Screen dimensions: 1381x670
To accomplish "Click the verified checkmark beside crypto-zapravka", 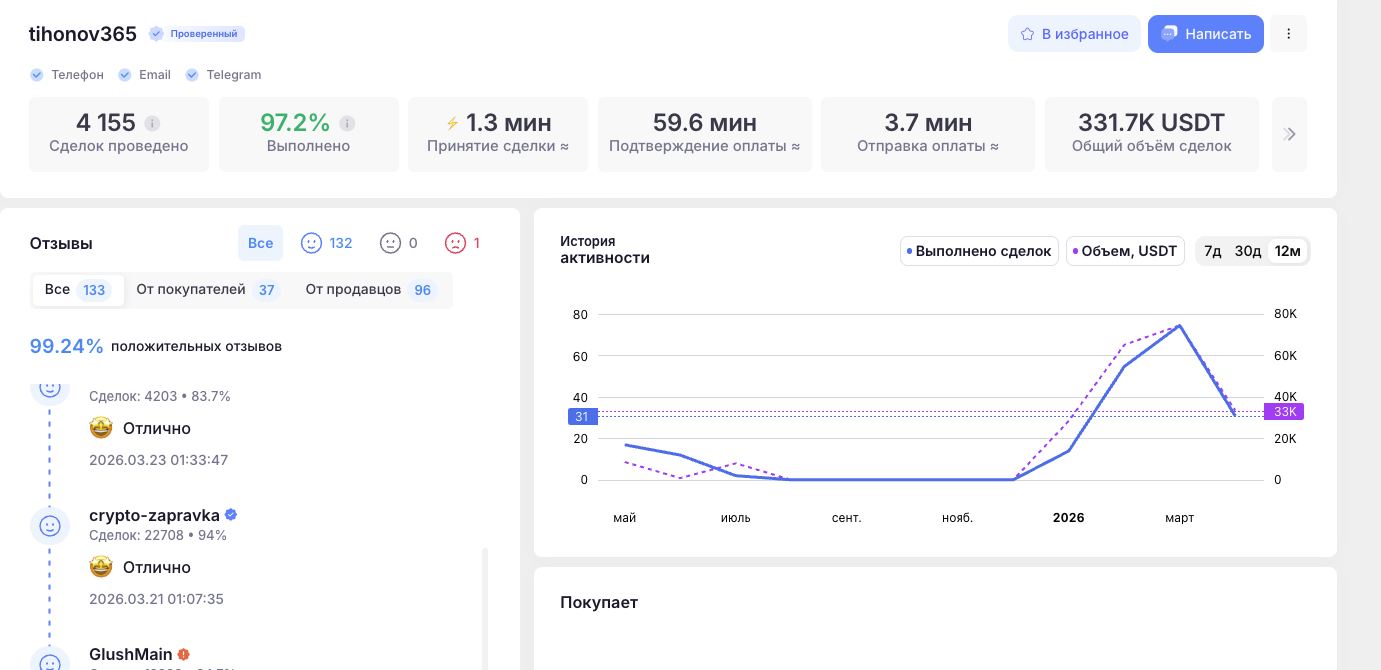I will pos(231,515).
